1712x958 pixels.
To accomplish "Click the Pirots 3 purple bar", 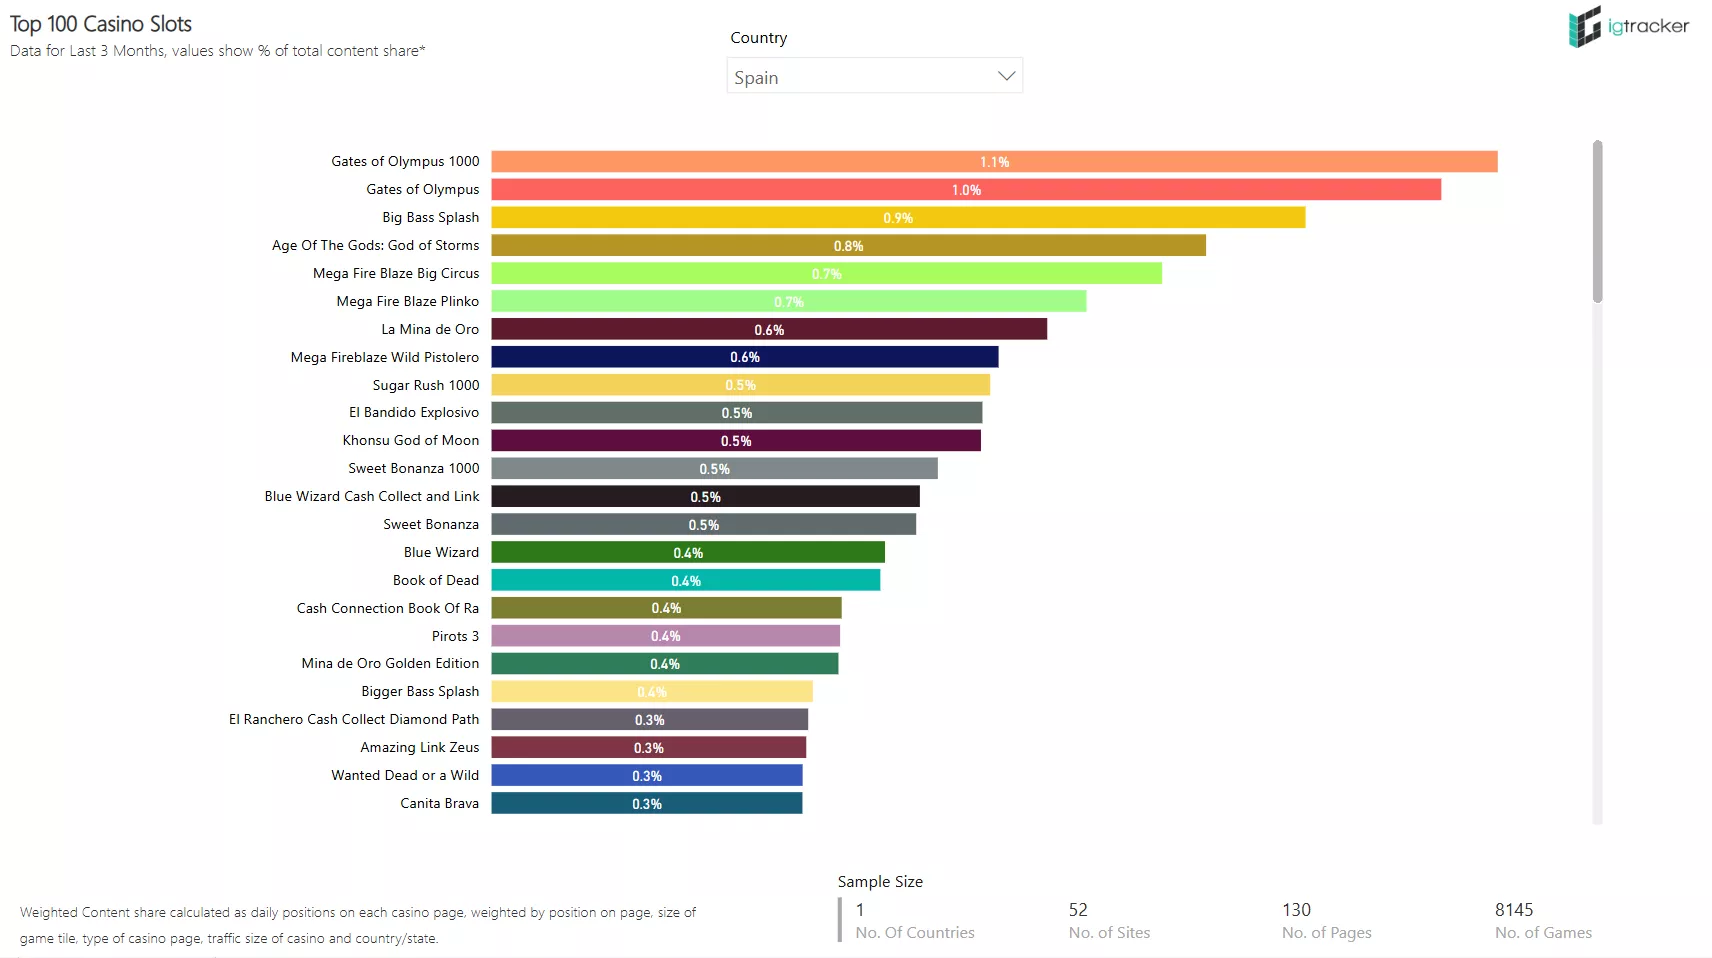I will point(666,636).
